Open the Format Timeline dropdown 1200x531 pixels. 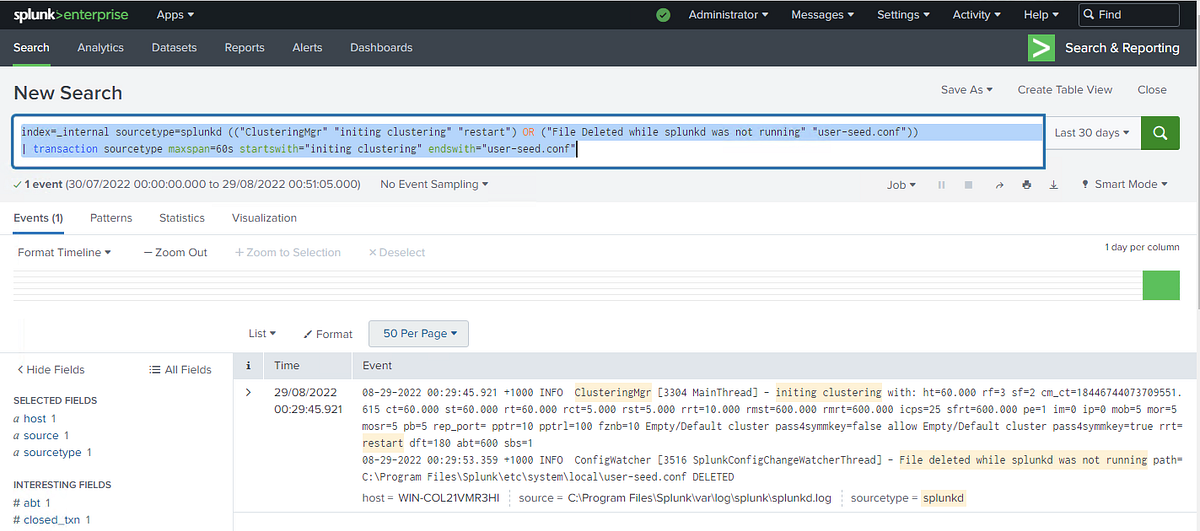64,253
